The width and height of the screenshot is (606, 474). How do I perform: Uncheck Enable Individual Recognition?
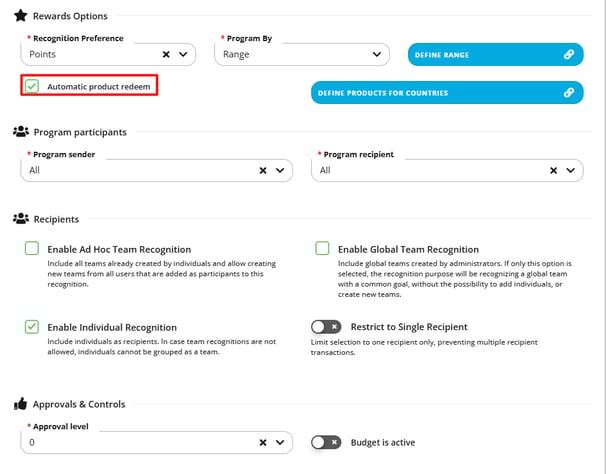(x=32, y=327)
